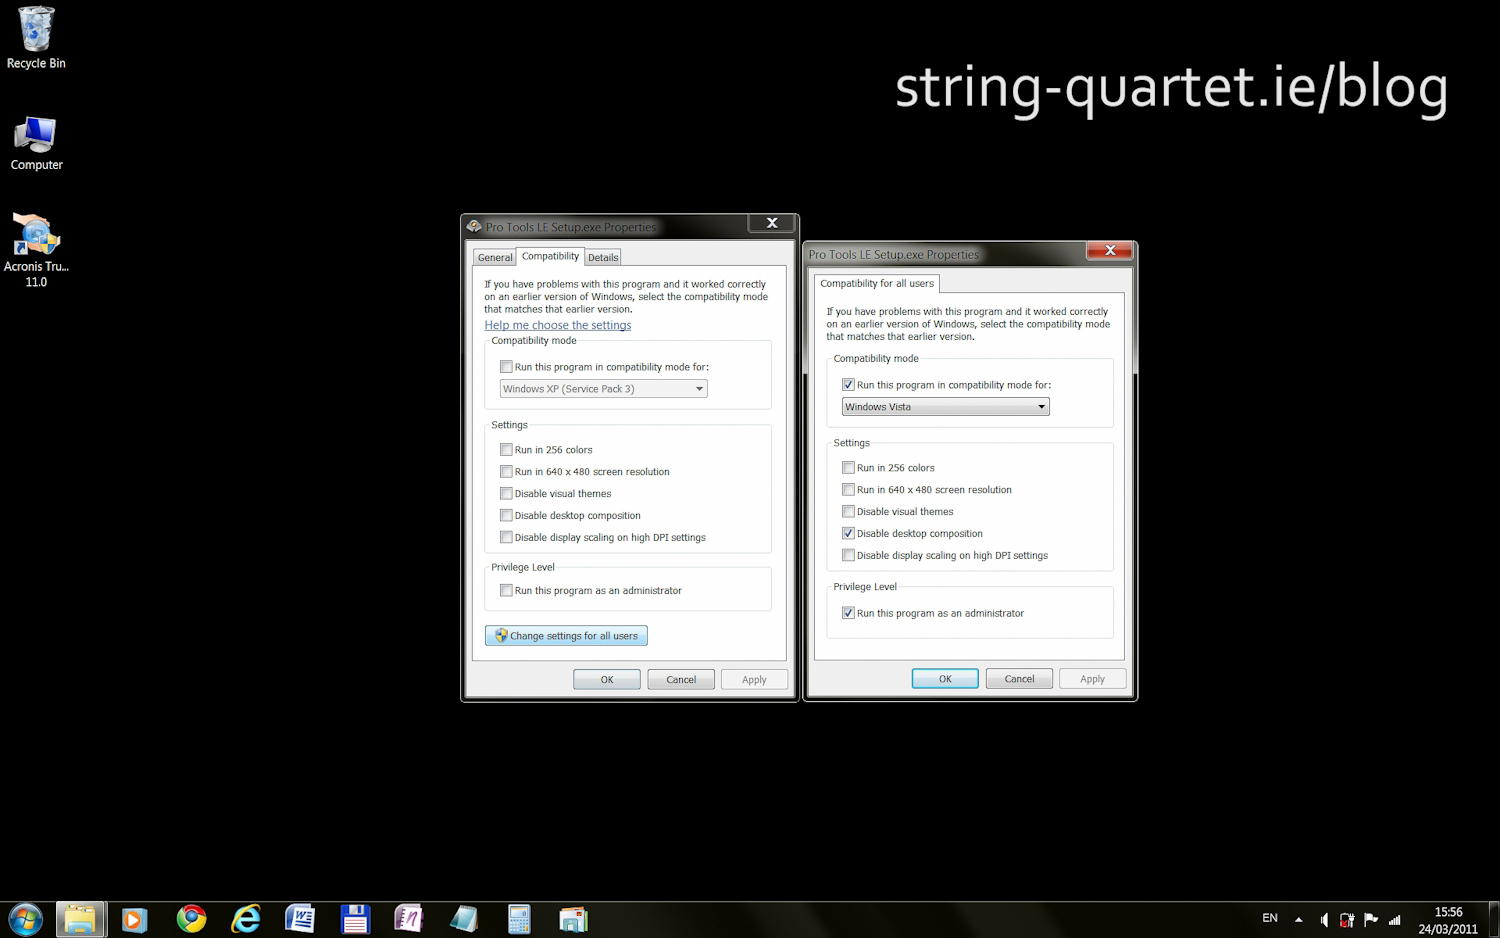
Task: Click Cancel in the all-users window
Action: tap(1019, 679)
